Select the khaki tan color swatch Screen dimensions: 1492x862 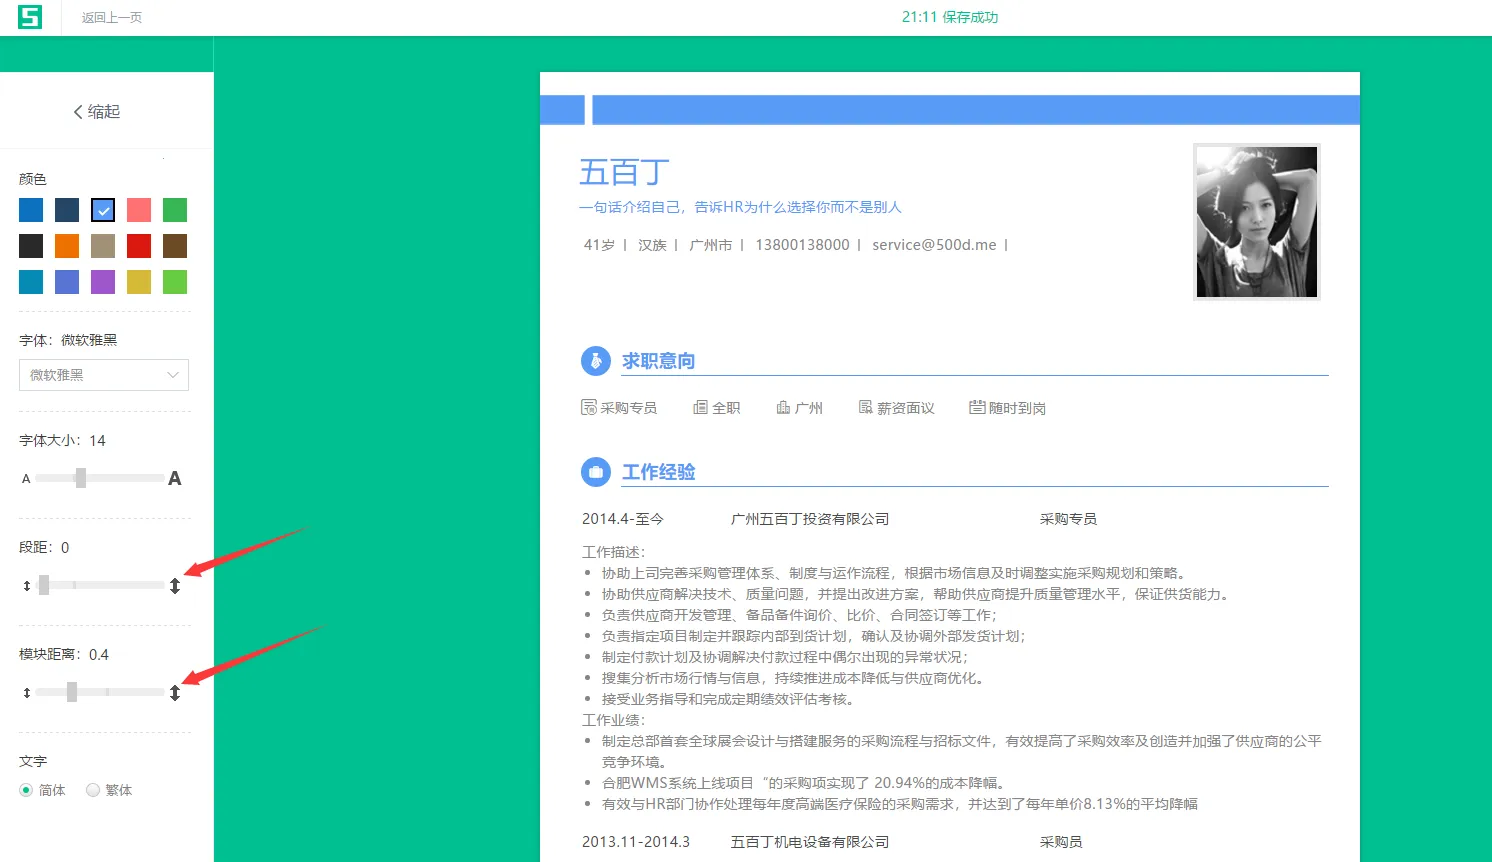click(x=103, y=246)
